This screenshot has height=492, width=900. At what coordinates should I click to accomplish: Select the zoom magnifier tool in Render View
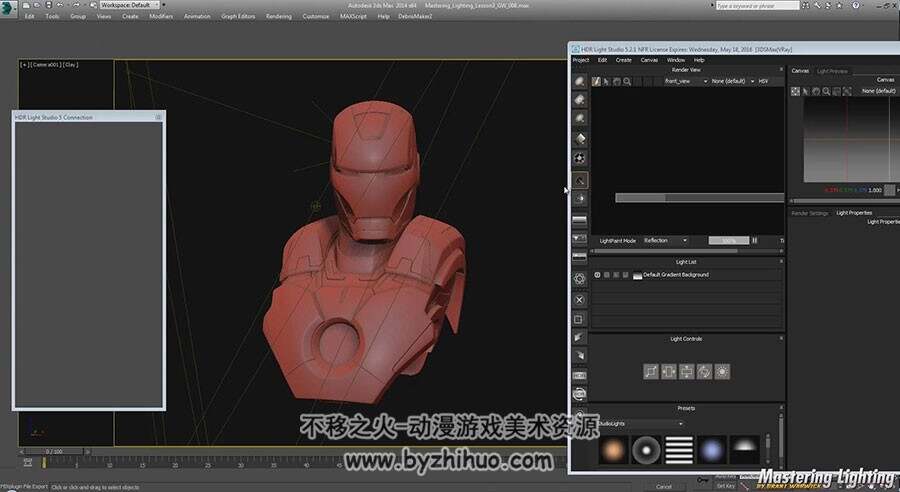click(x=627, y=82)
